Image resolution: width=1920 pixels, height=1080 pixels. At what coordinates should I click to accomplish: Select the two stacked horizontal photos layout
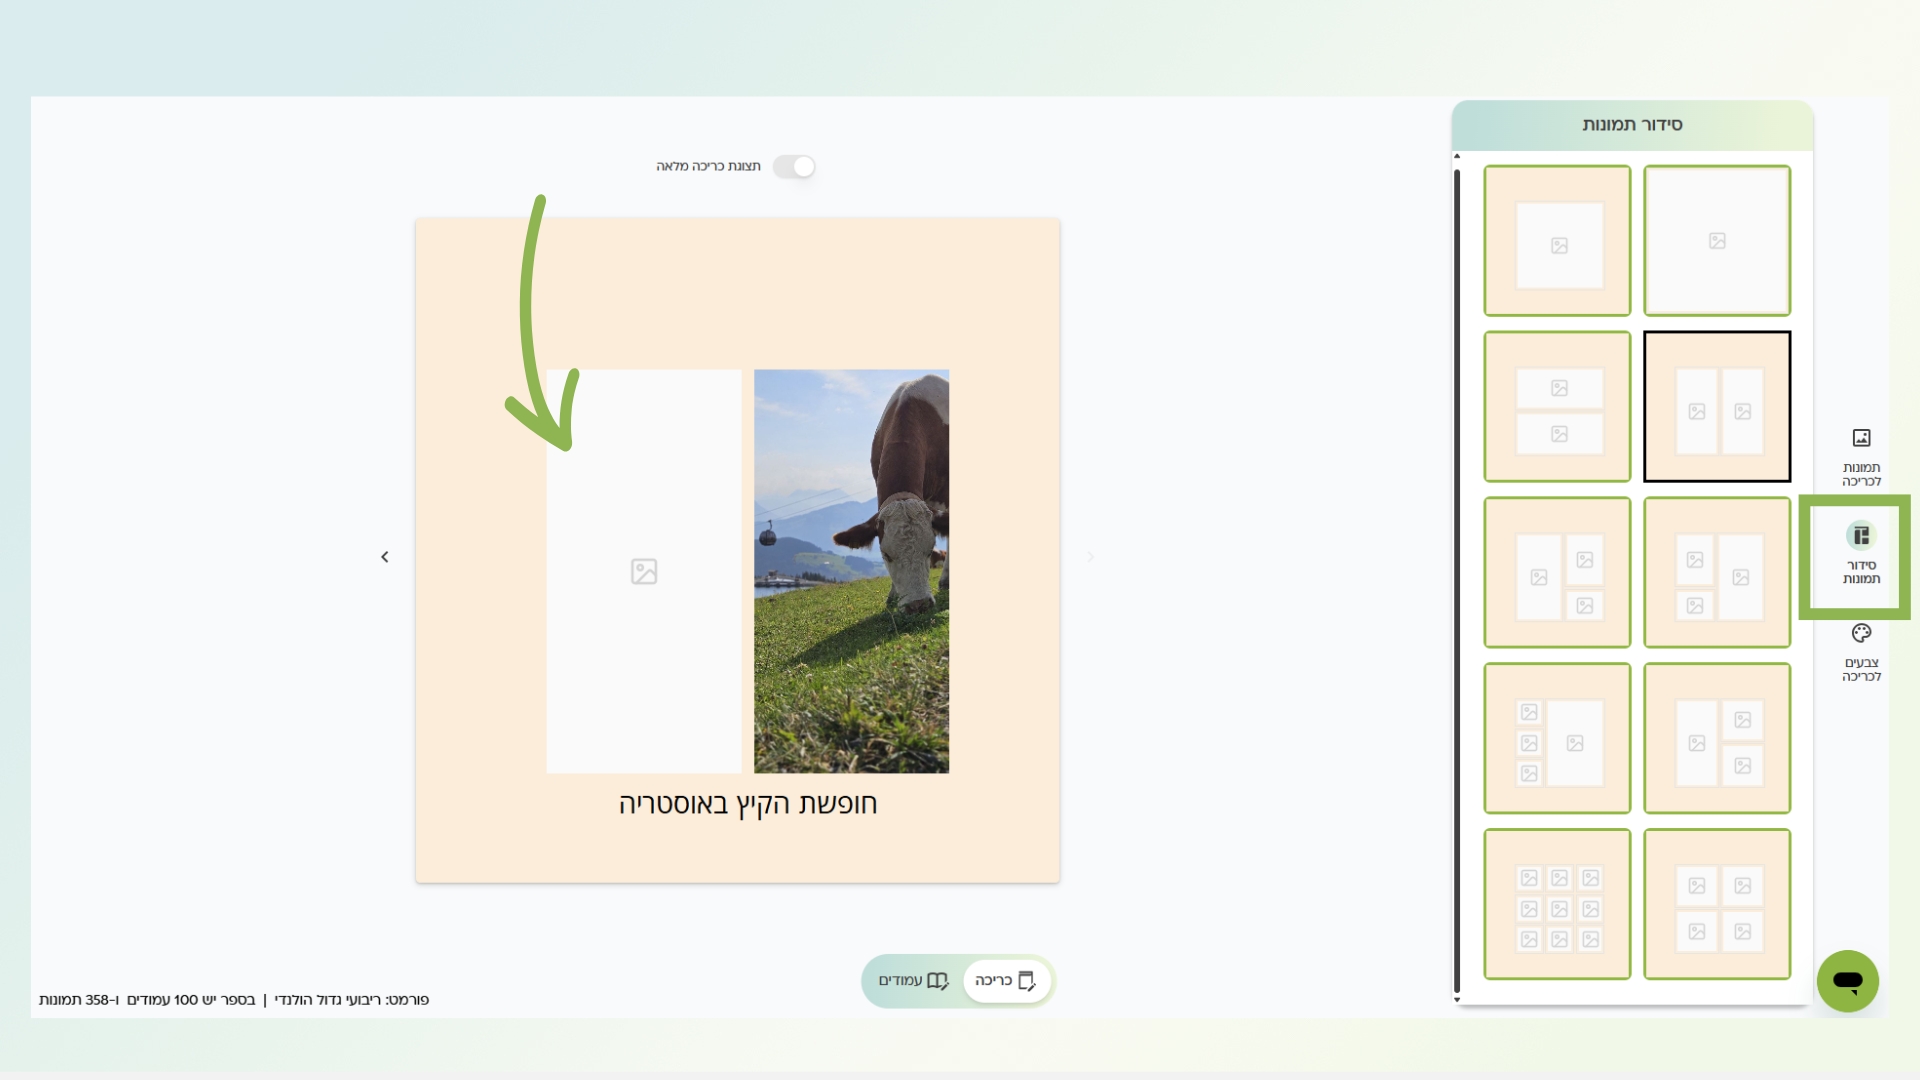[1557, 407]
